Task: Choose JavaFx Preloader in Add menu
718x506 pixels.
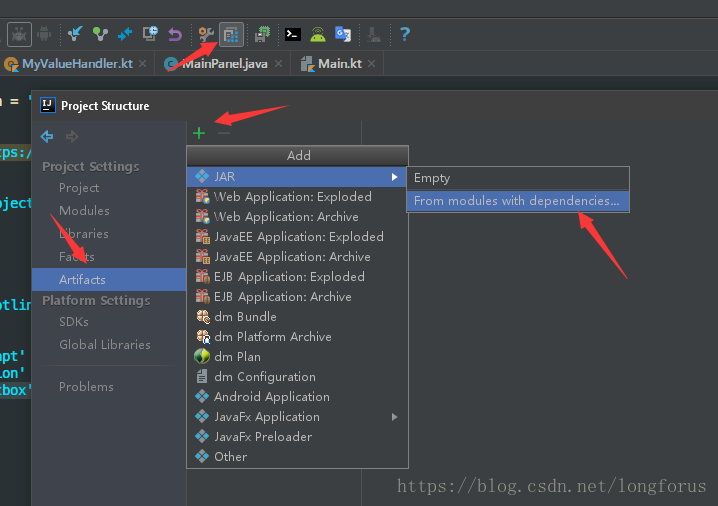Action: click(x=297, y=436)
